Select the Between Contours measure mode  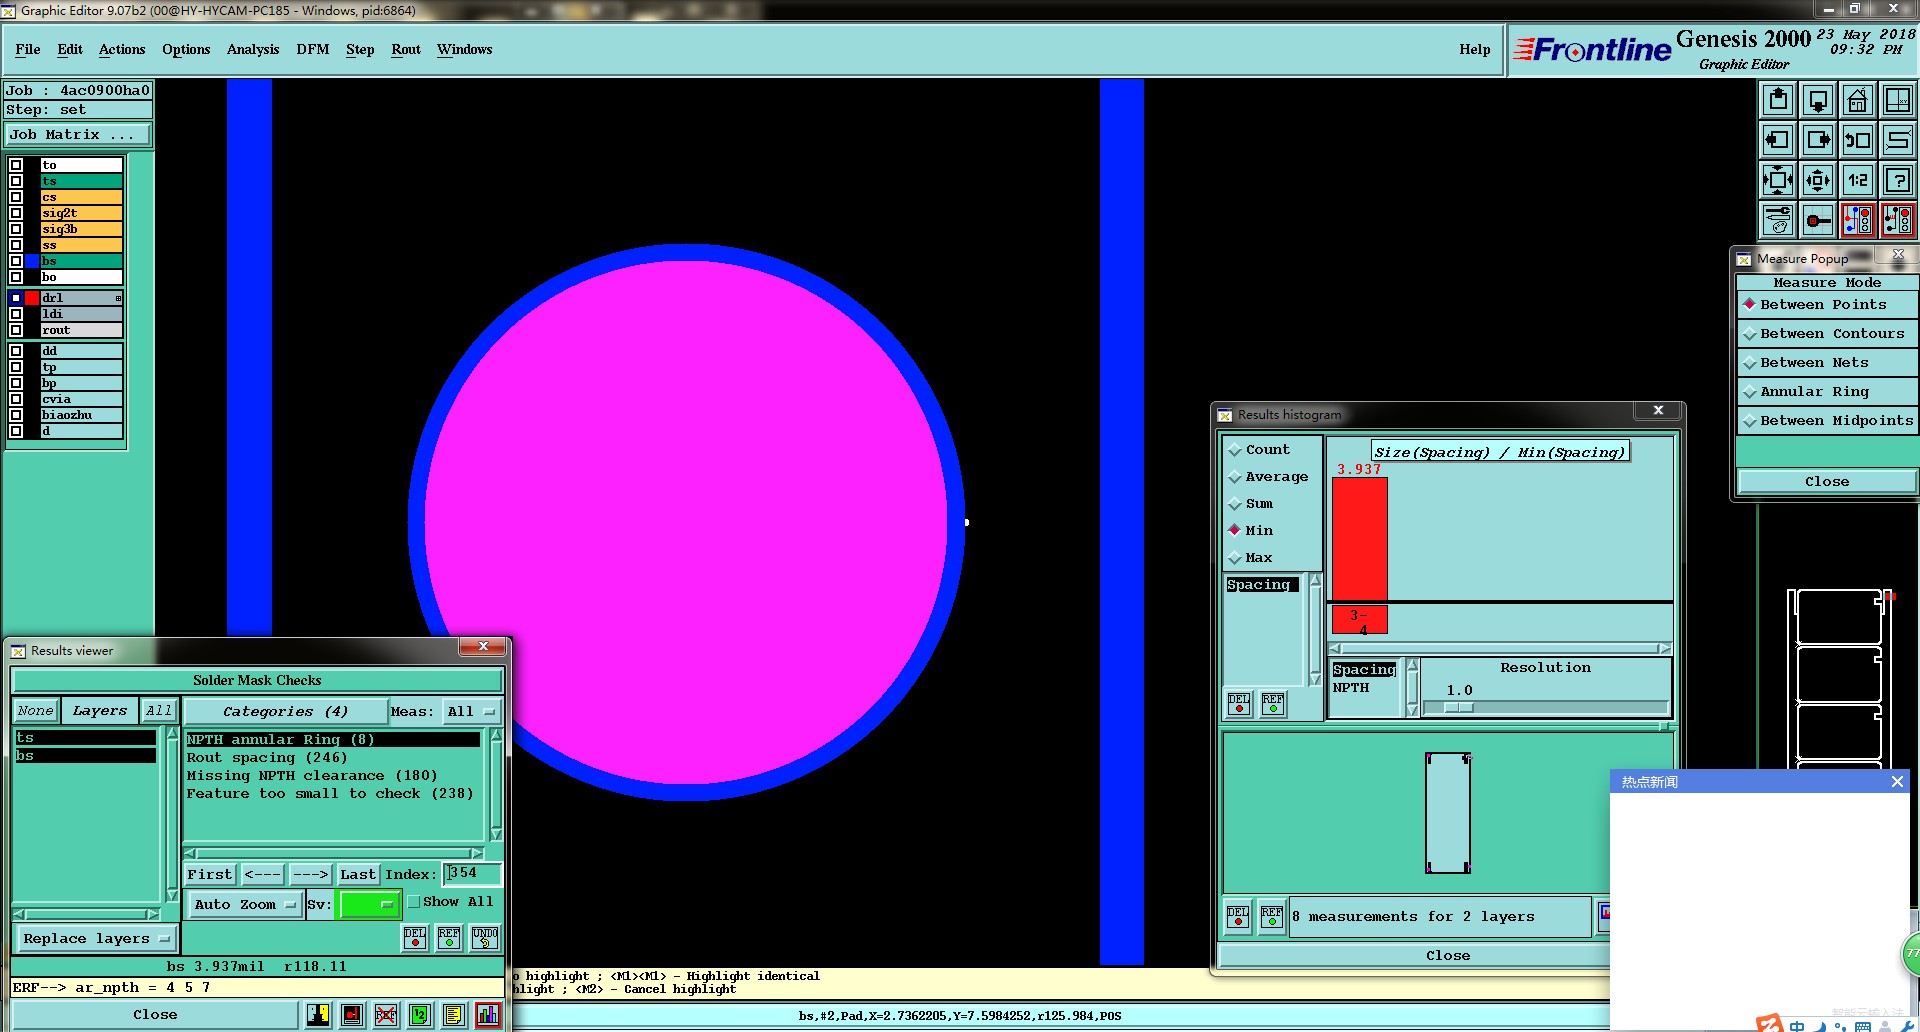click(1827, 334)
